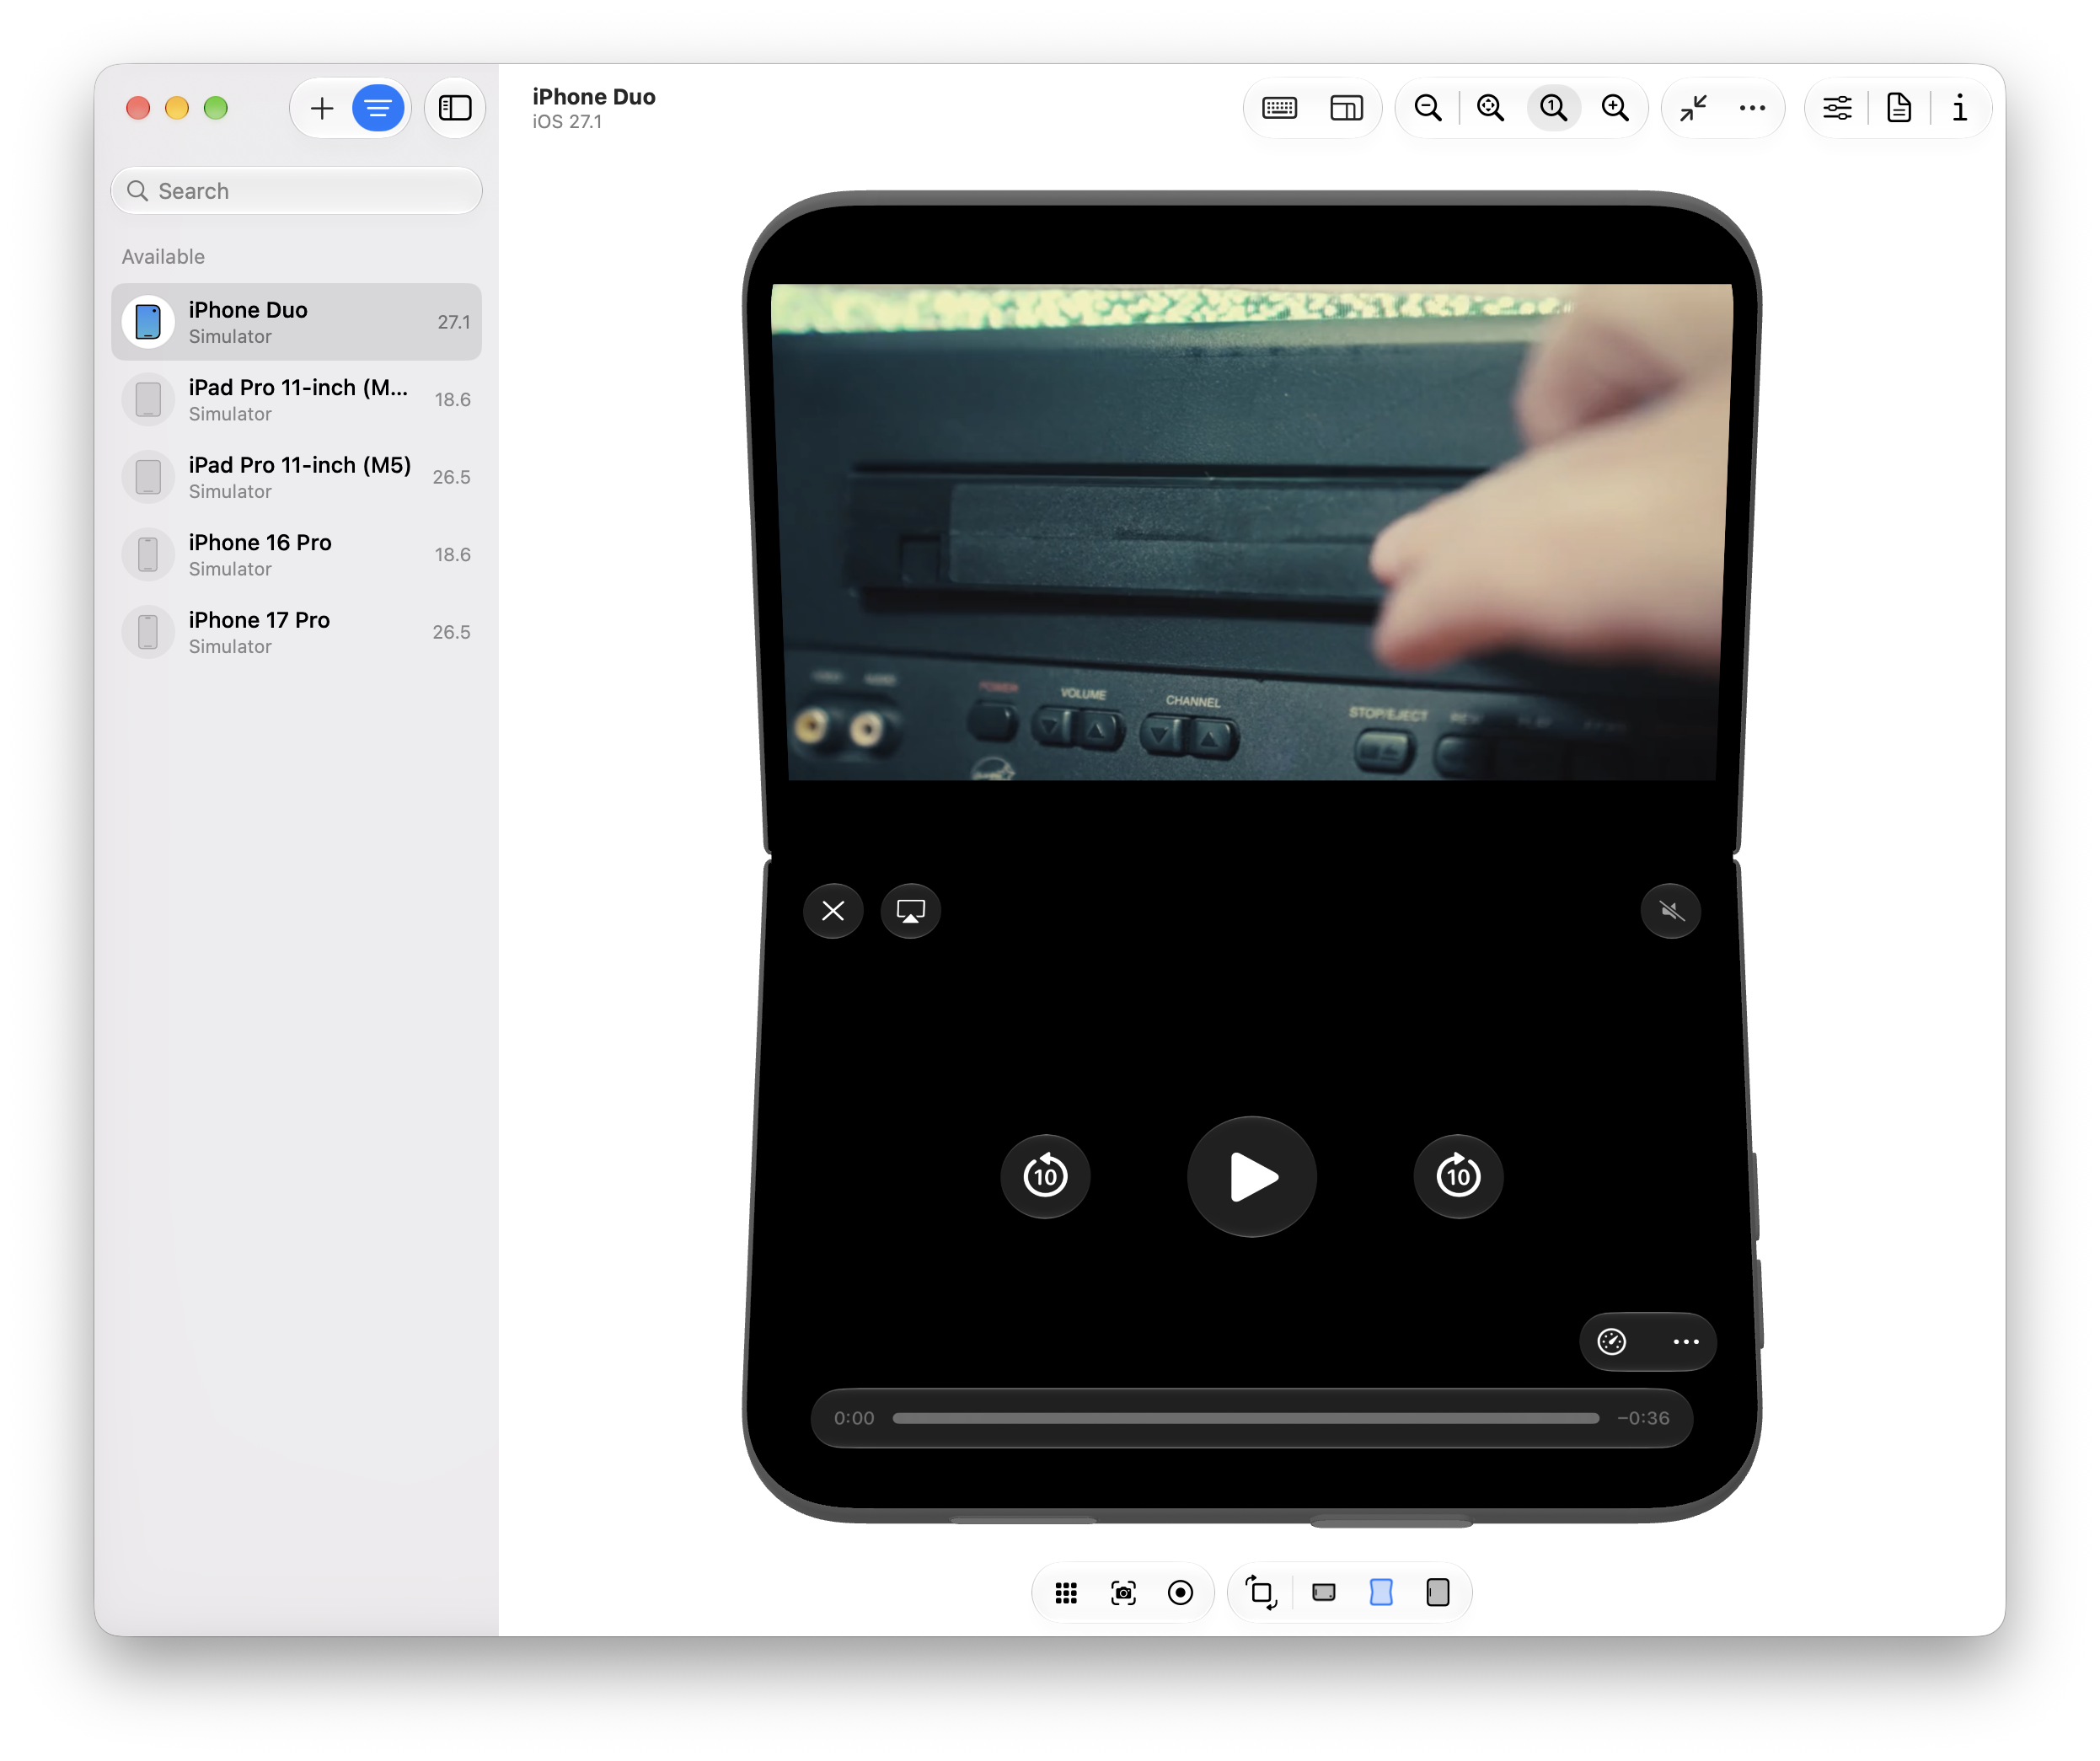Viewport: 2100px width, 1761px height.
Task: Open the app grid icon in bottom bar
Action: [1067, 1594]
